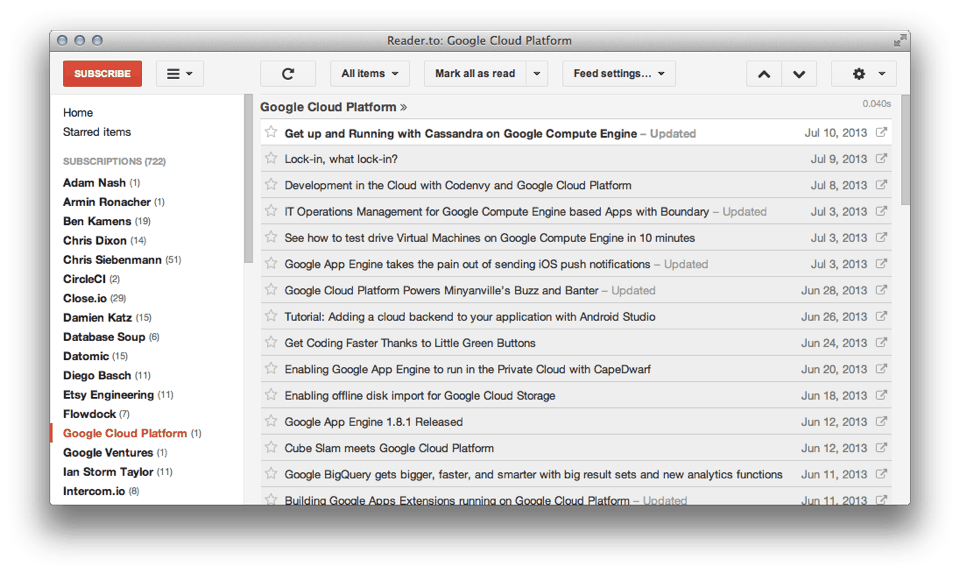This screenshot has height=574, width=960.
Task: Expand the Mark all as read arrow
Action: [537, 73]
